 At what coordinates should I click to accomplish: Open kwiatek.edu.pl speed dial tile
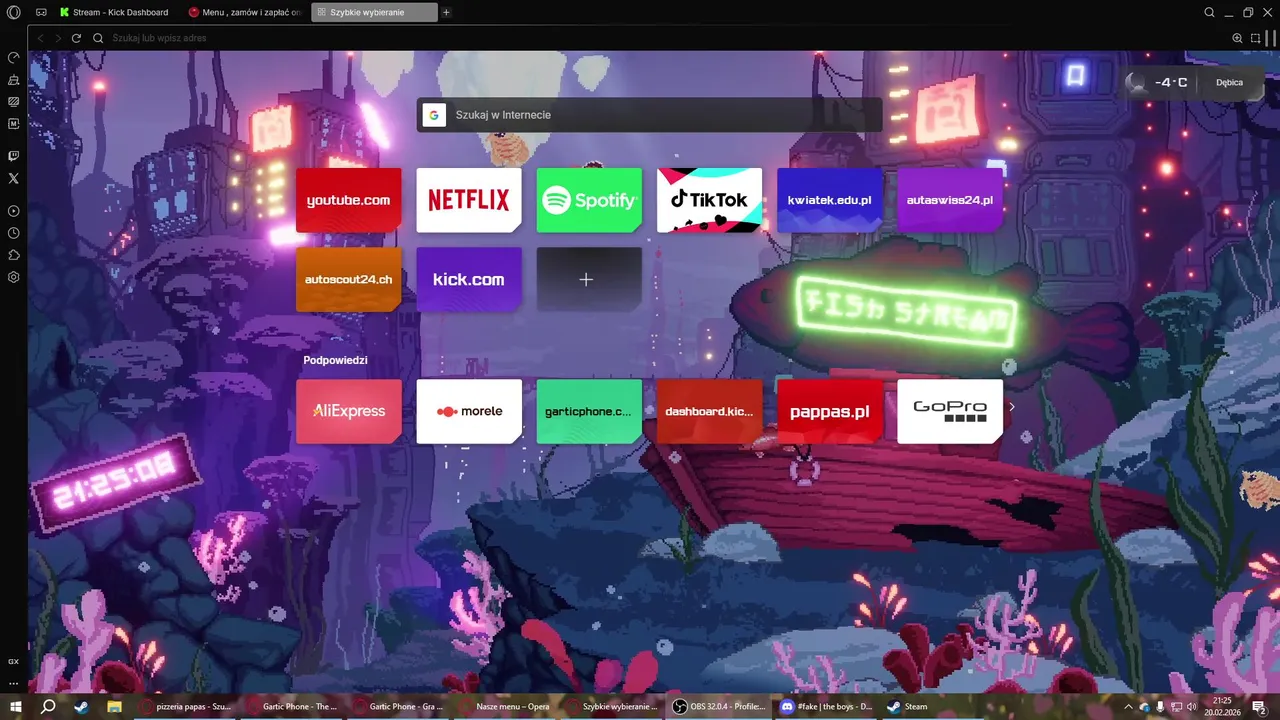(x=830, y=200)
